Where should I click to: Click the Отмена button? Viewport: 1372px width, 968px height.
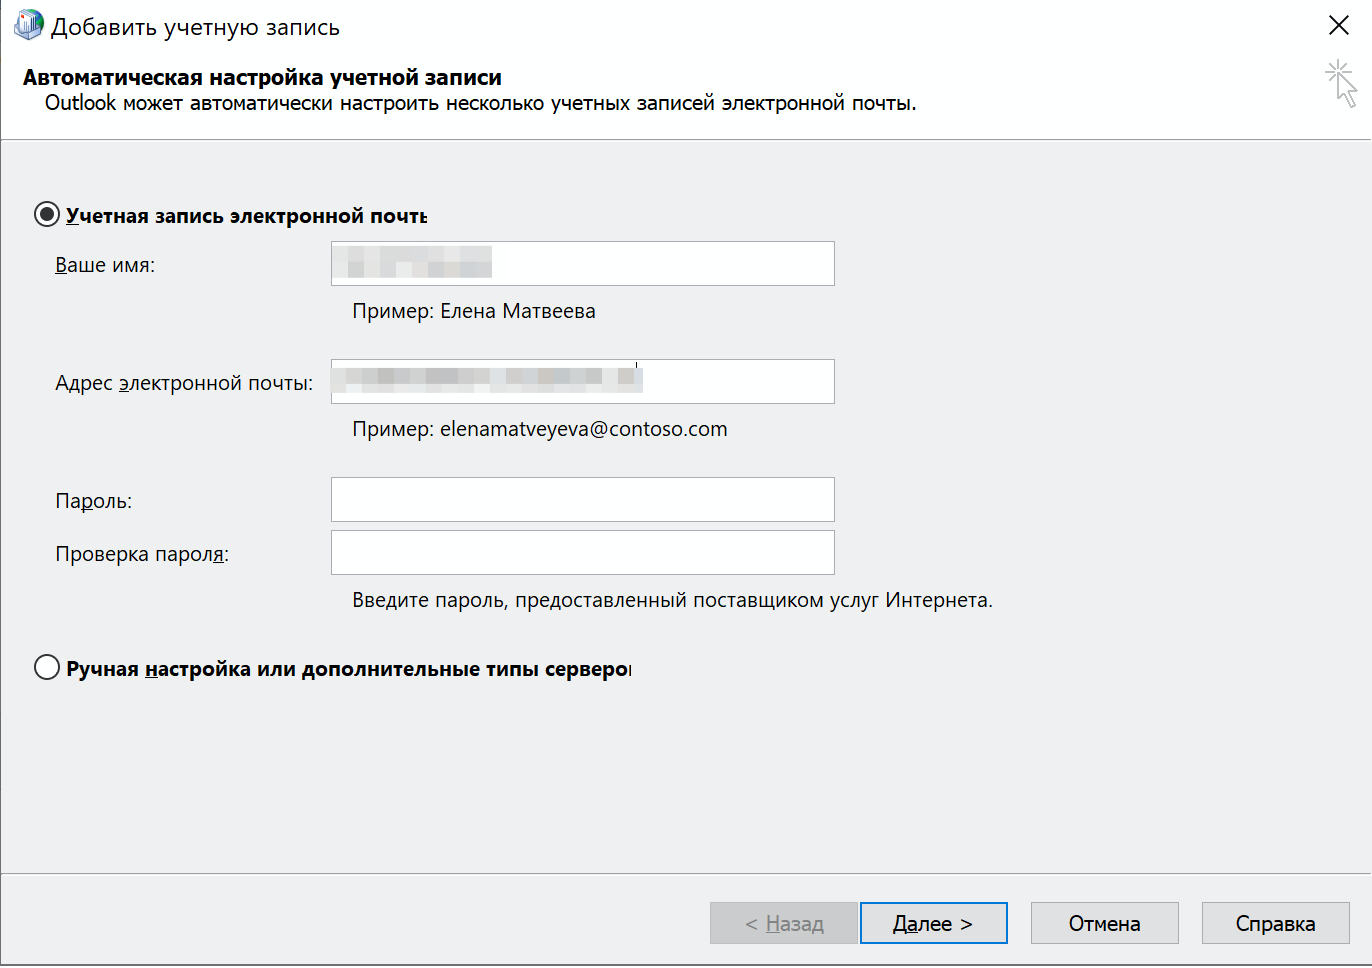pos(1104,923)
